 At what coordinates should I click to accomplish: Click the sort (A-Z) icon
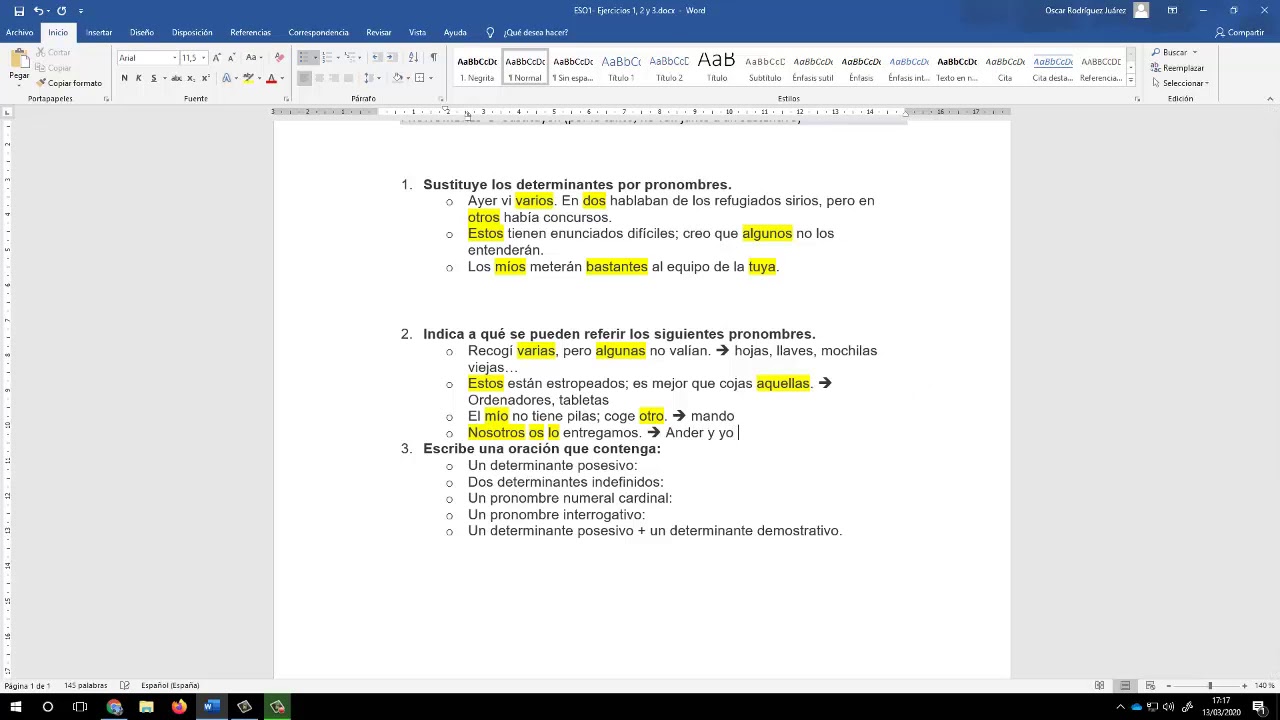click(413, 57)
